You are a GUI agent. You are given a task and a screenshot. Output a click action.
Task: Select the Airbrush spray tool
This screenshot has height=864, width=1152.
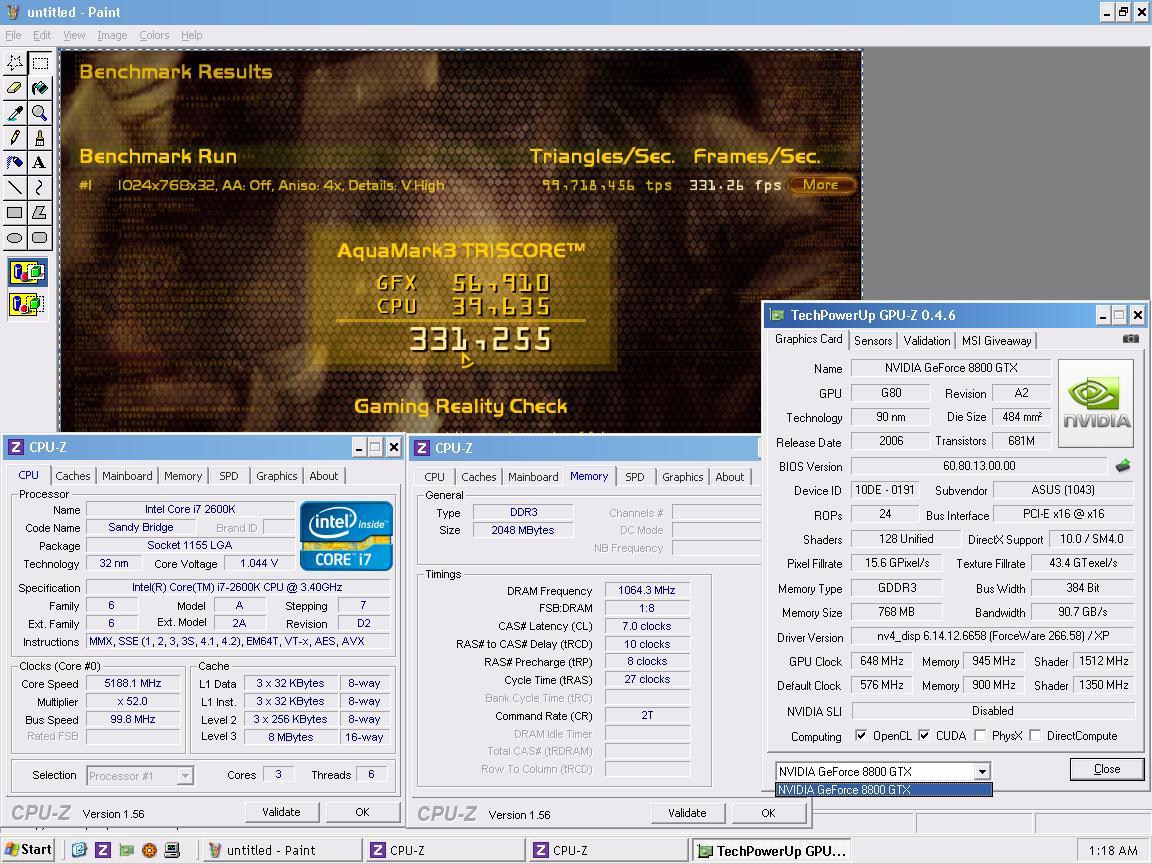pos(15,163)
